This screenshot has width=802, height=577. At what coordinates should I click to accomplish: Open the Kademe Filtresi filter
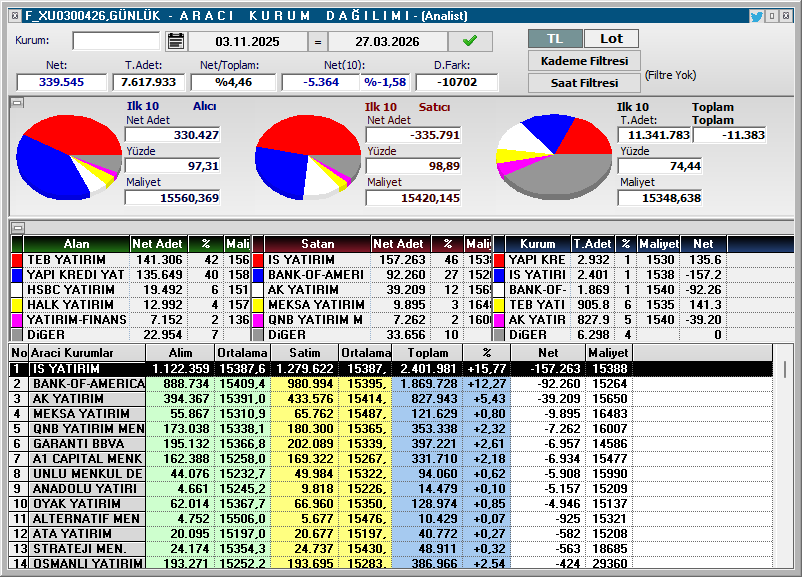point(584,61)
